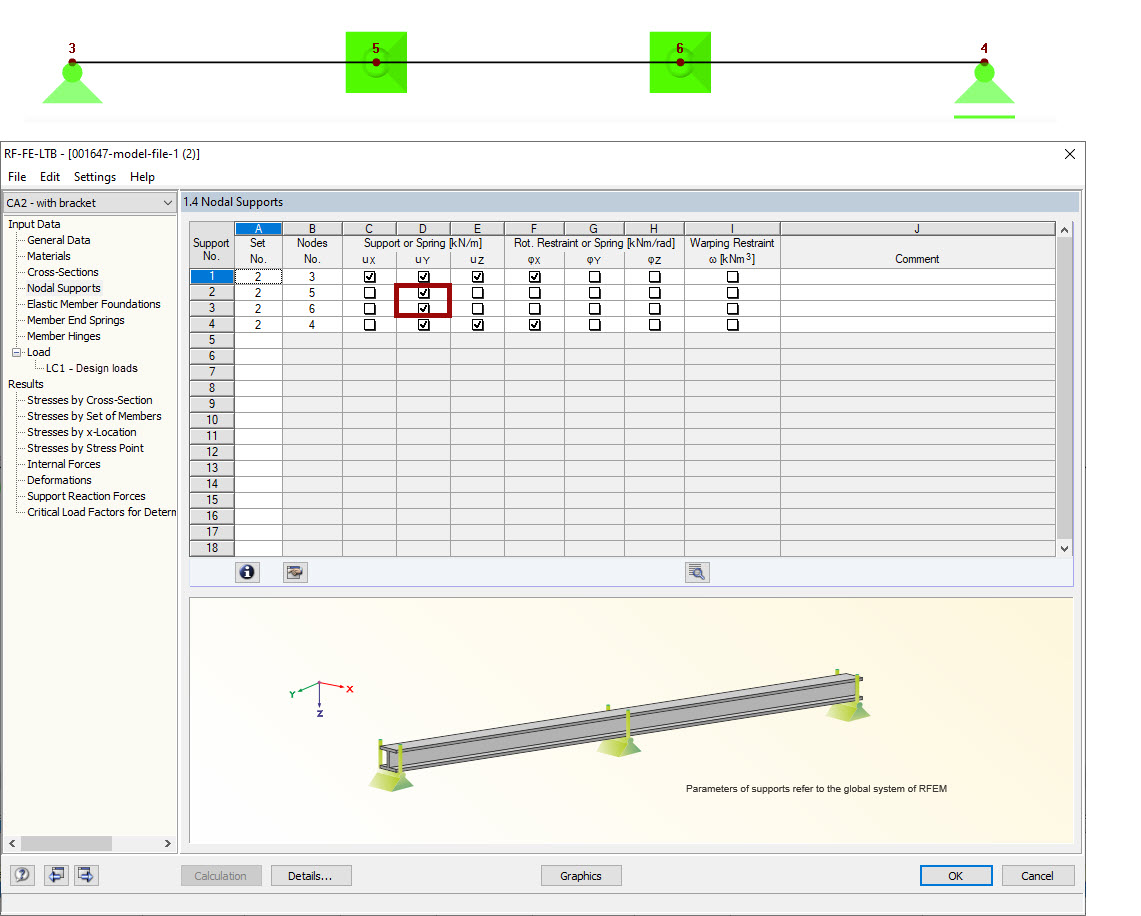The height and width of the screenshot is (916, 1141).
Task: Enable uY support for node 5
Action: (422, 292)
